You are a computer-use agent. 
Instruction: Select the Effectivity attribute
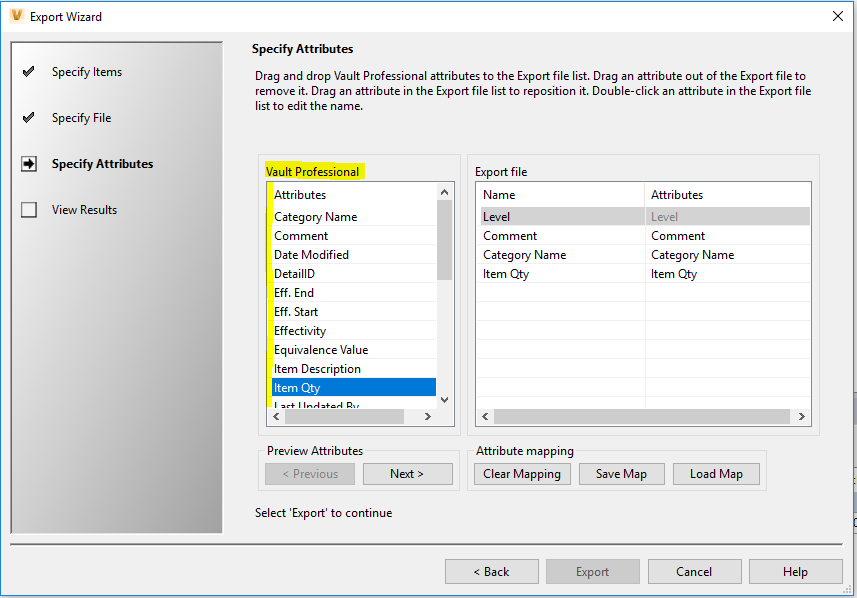pos(301,330)
